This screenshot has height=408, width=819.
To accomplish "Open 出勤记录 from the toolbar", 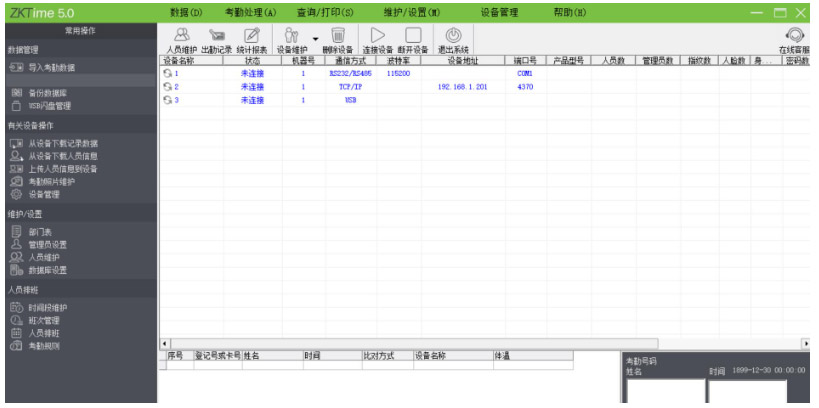I will [216, 37].
